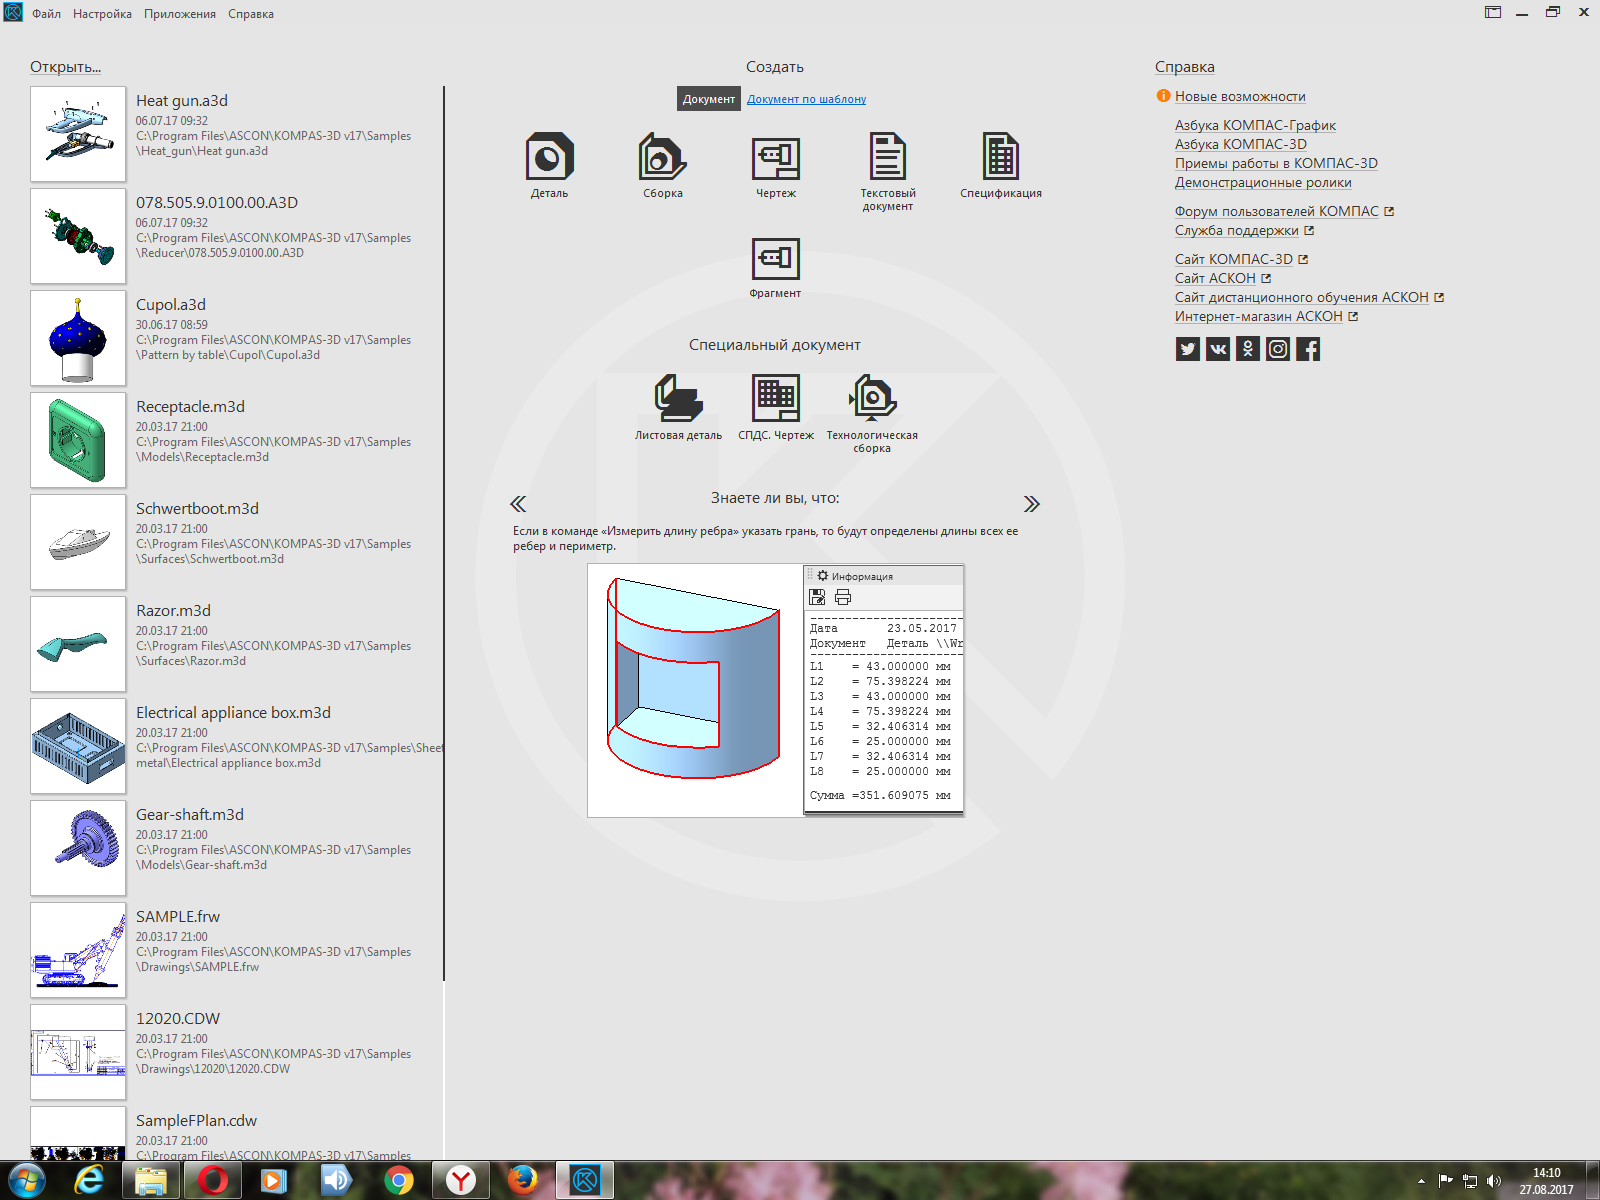Click the volume icon in system tray

point(1494,1181)
